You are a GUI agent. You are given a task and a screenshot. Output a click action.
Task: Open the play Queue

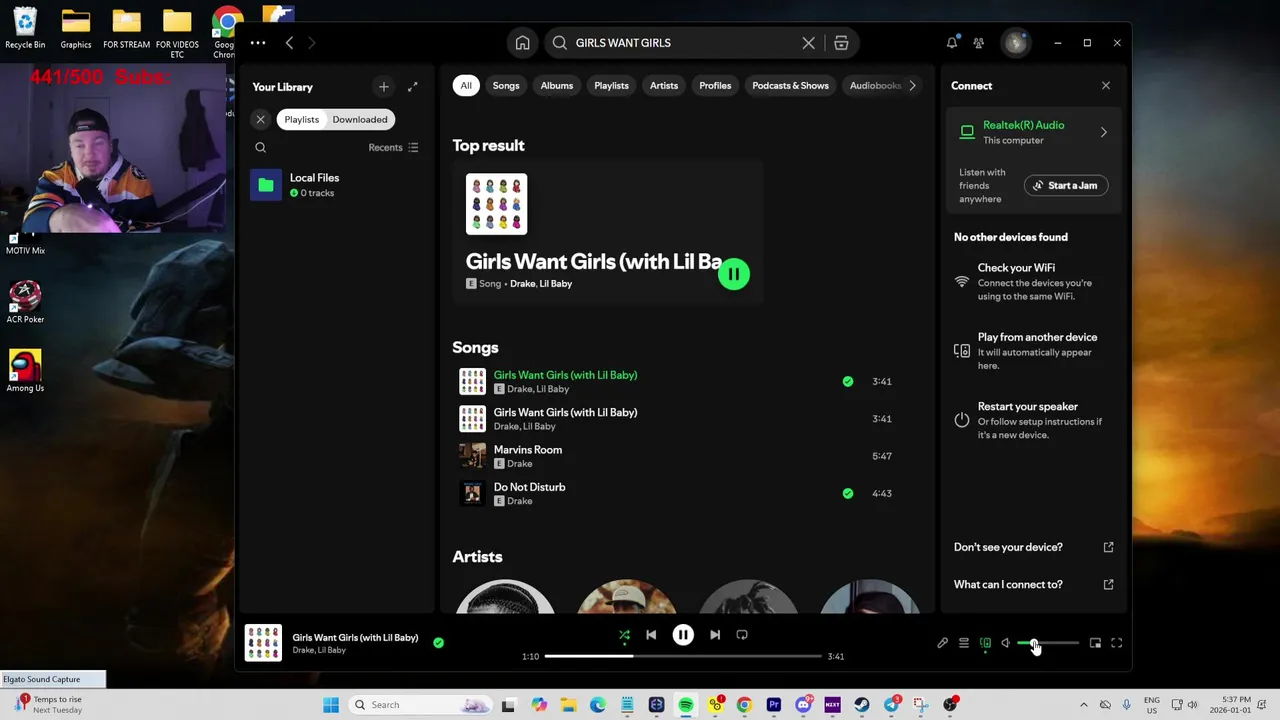[x=964, y=643]
